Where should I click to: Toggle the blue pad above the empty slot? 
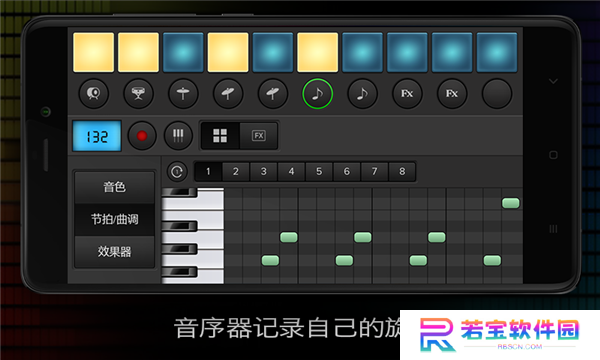coord(496,52)
